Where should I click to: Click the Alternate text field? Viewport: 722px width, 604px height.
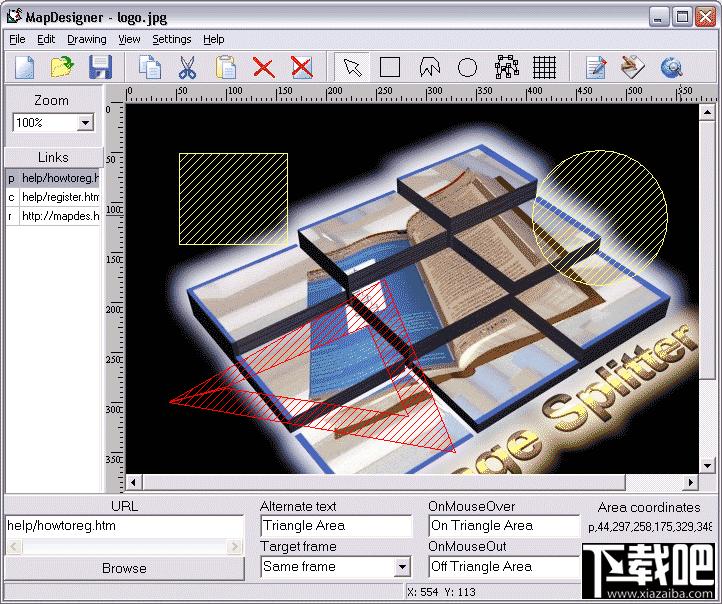[x=336, y=526]
